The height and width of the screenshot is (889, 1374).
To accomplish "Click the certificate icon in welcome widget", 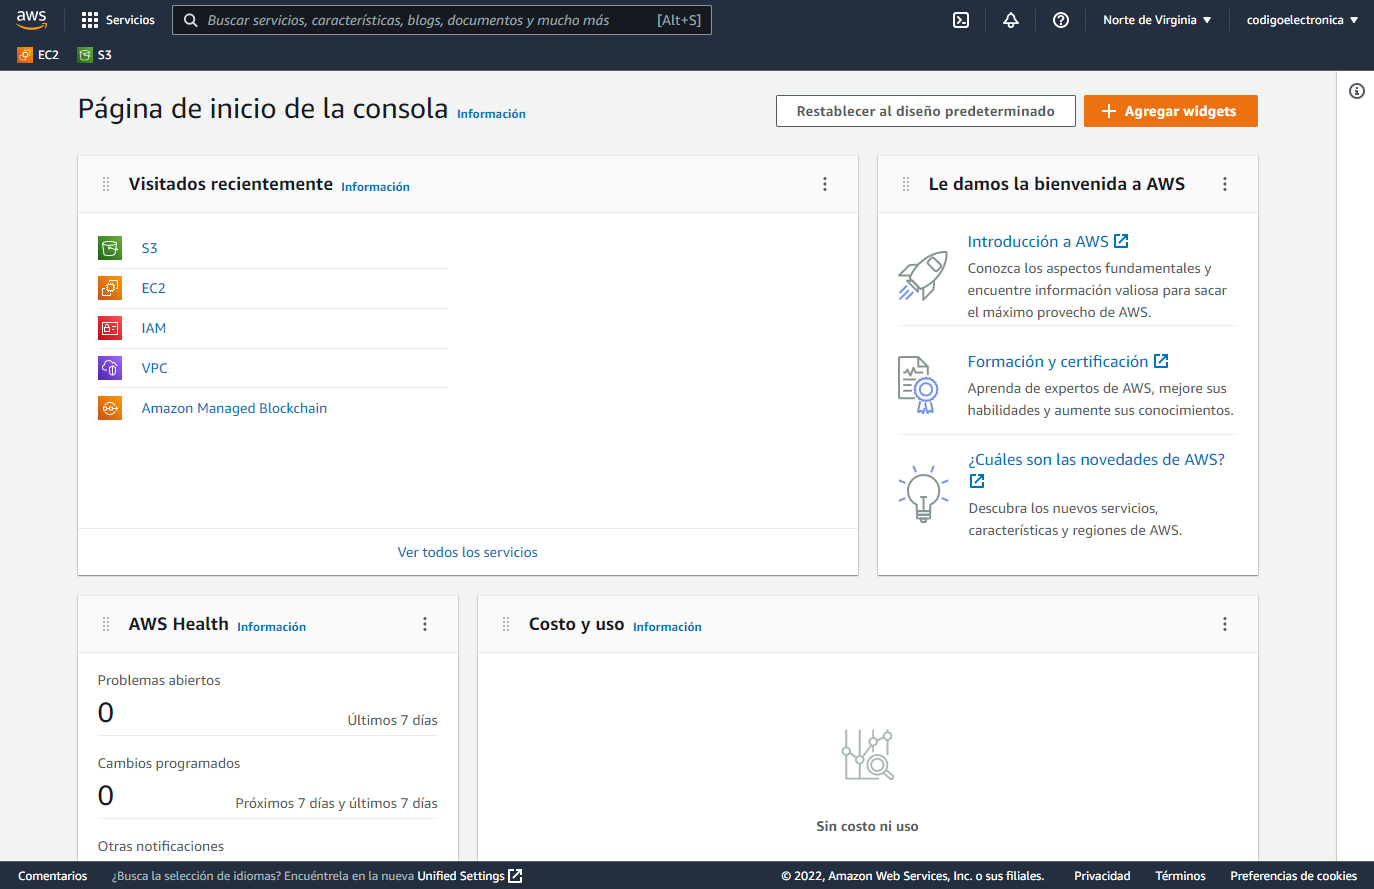I will (x=918, y=385).
